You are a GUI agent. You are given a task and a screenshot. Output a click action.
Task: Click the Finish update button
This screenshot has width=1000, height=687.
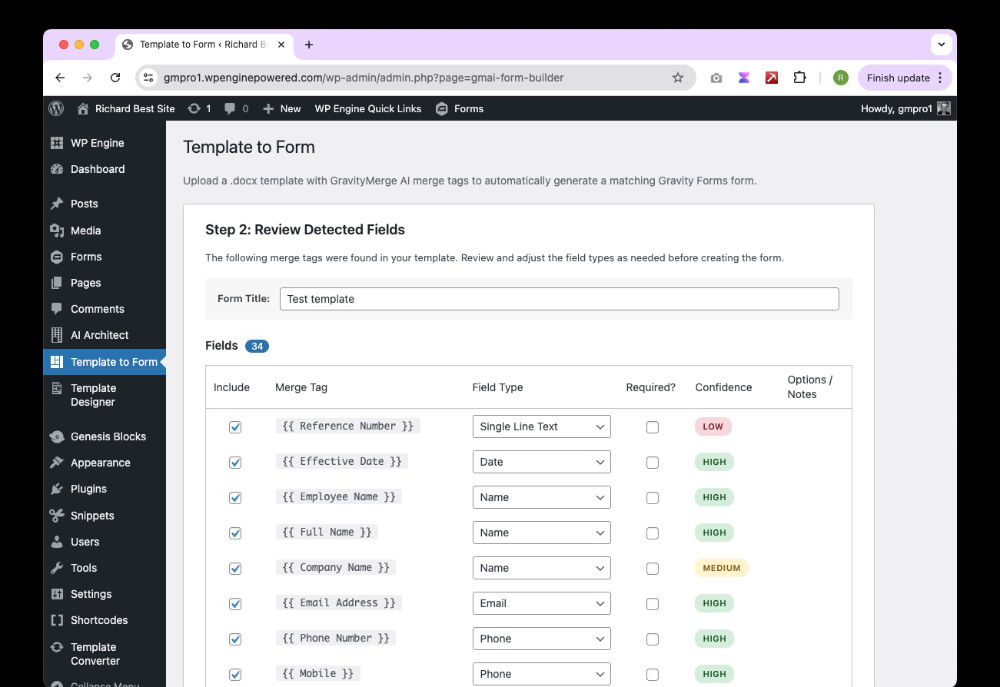point(897,77)
